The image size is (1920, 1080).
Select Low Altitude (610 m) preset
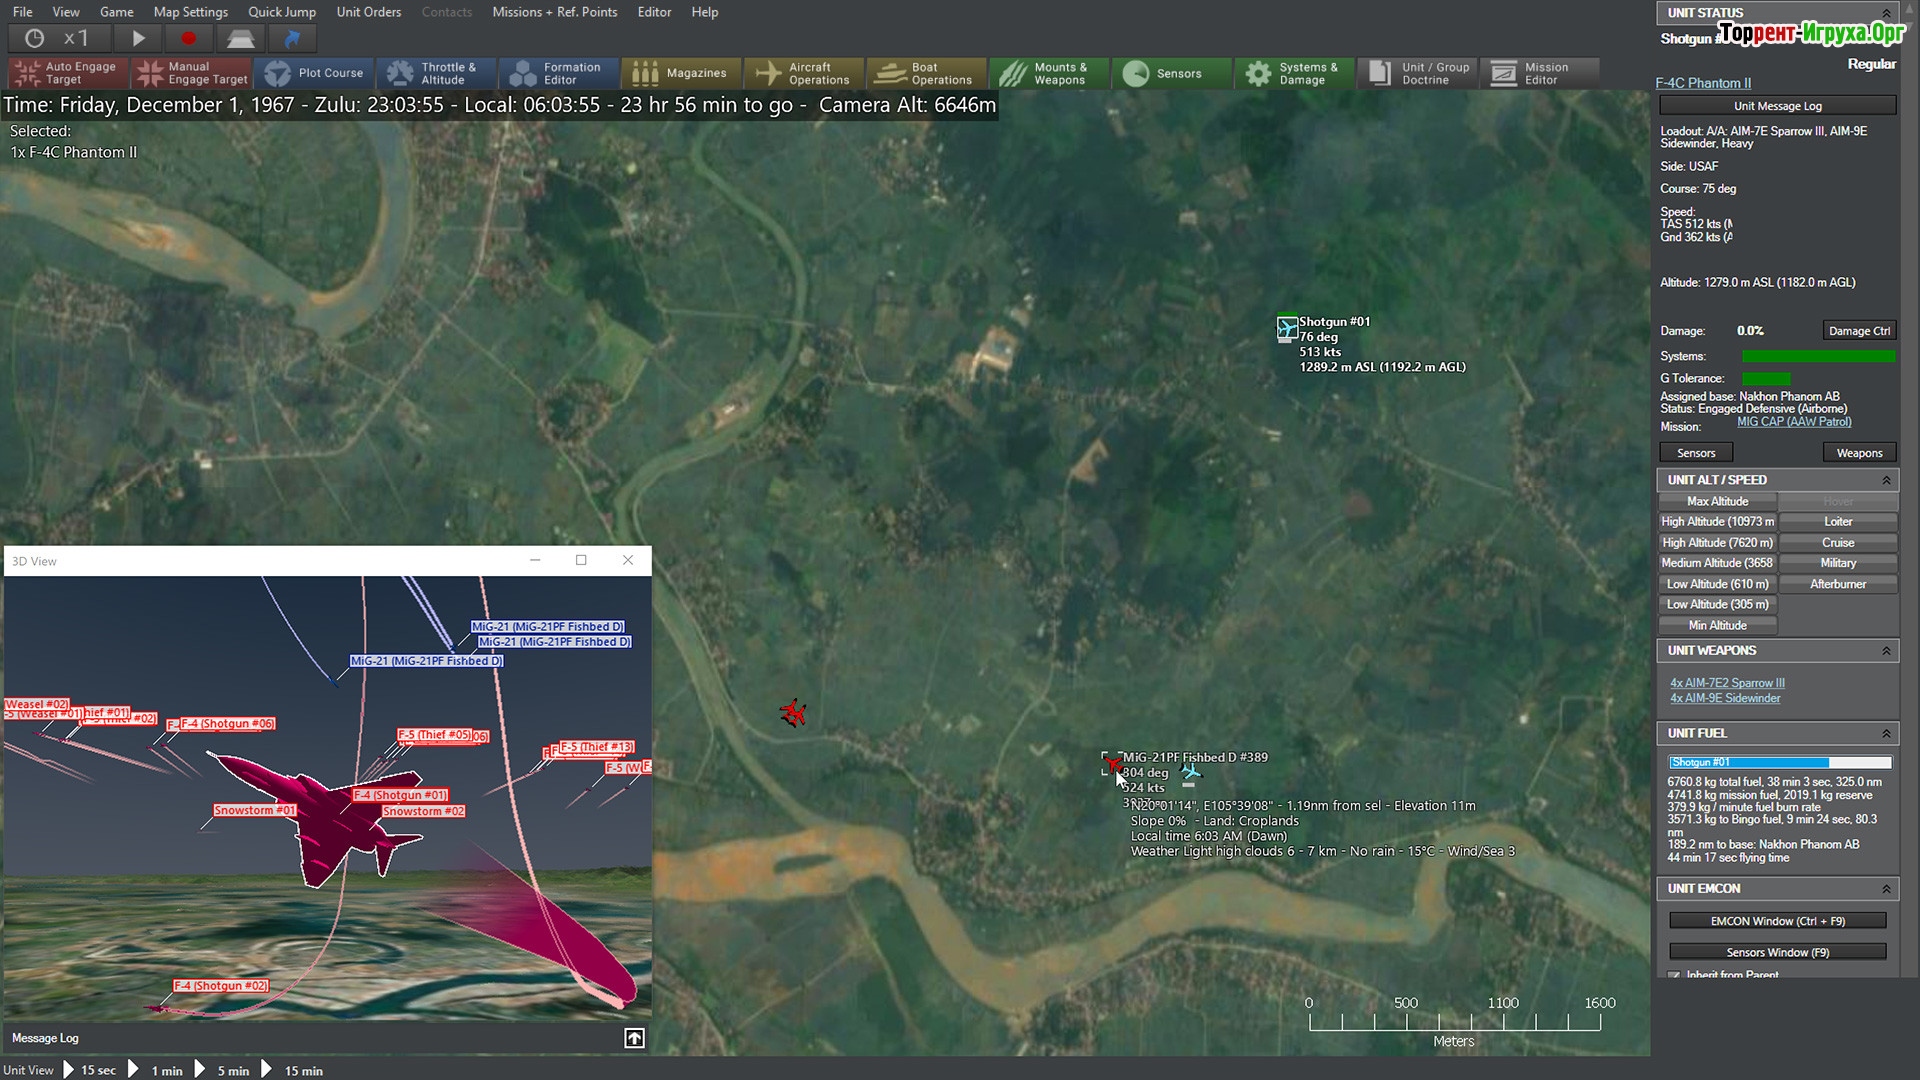pyautogui.click(x=1717, y=584)
